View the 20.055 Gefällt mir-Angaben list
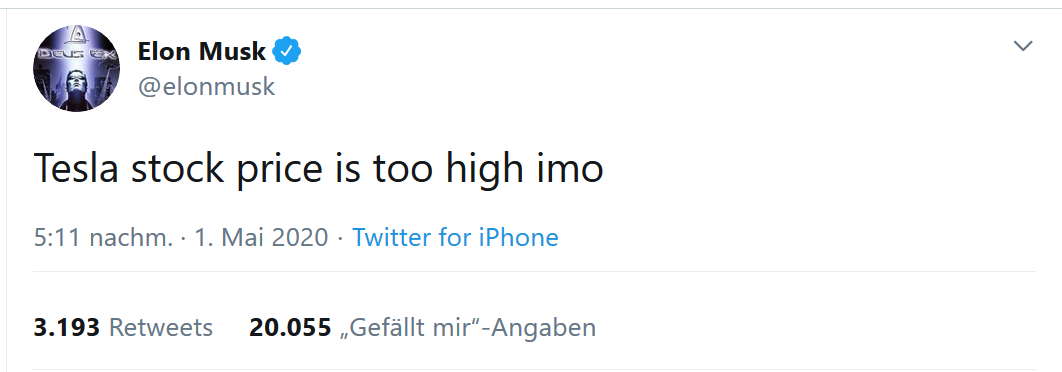This screenshot has width=1062, height=372. tap(423, 328)
